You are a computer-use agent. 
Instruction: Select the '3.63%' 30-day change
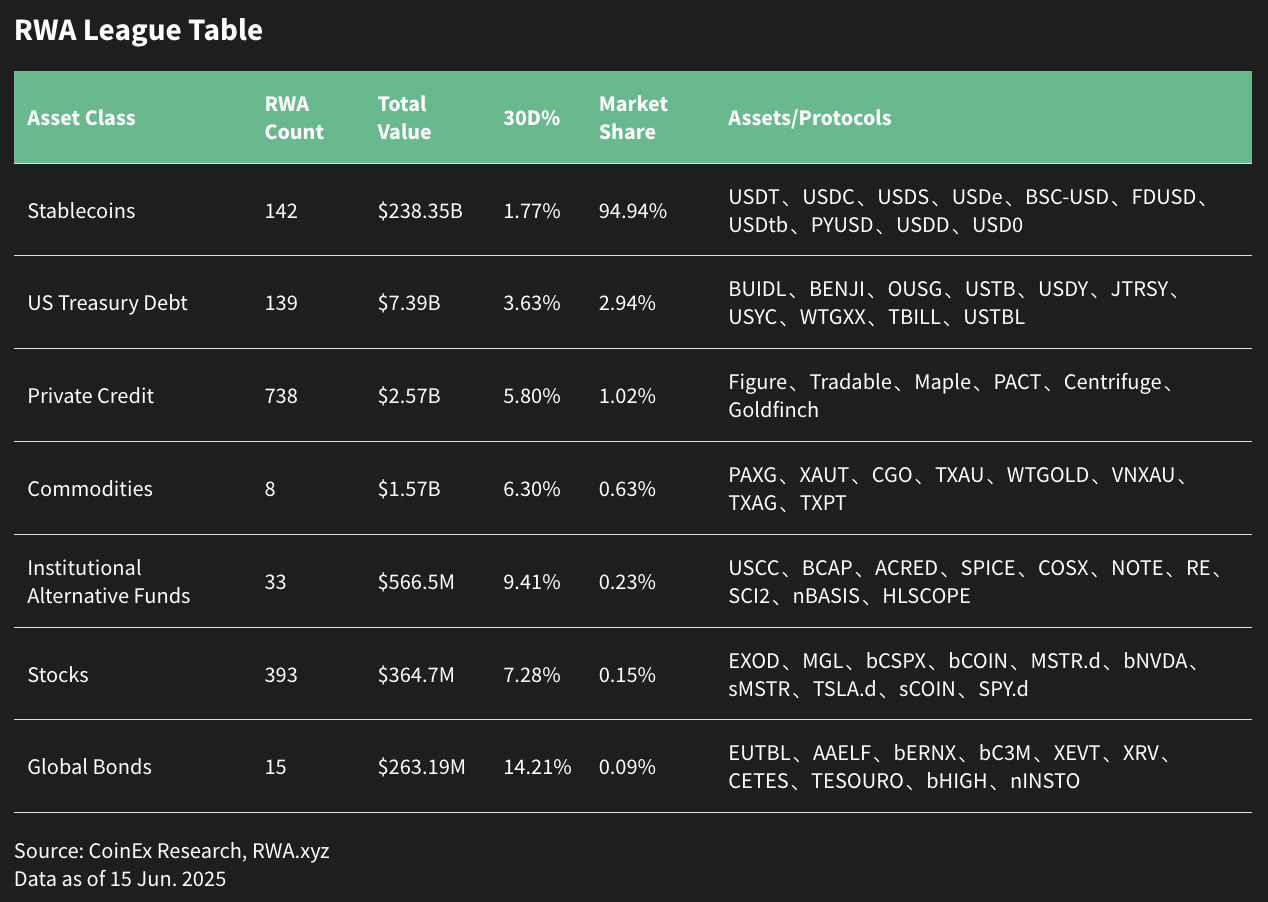(532, 303)
